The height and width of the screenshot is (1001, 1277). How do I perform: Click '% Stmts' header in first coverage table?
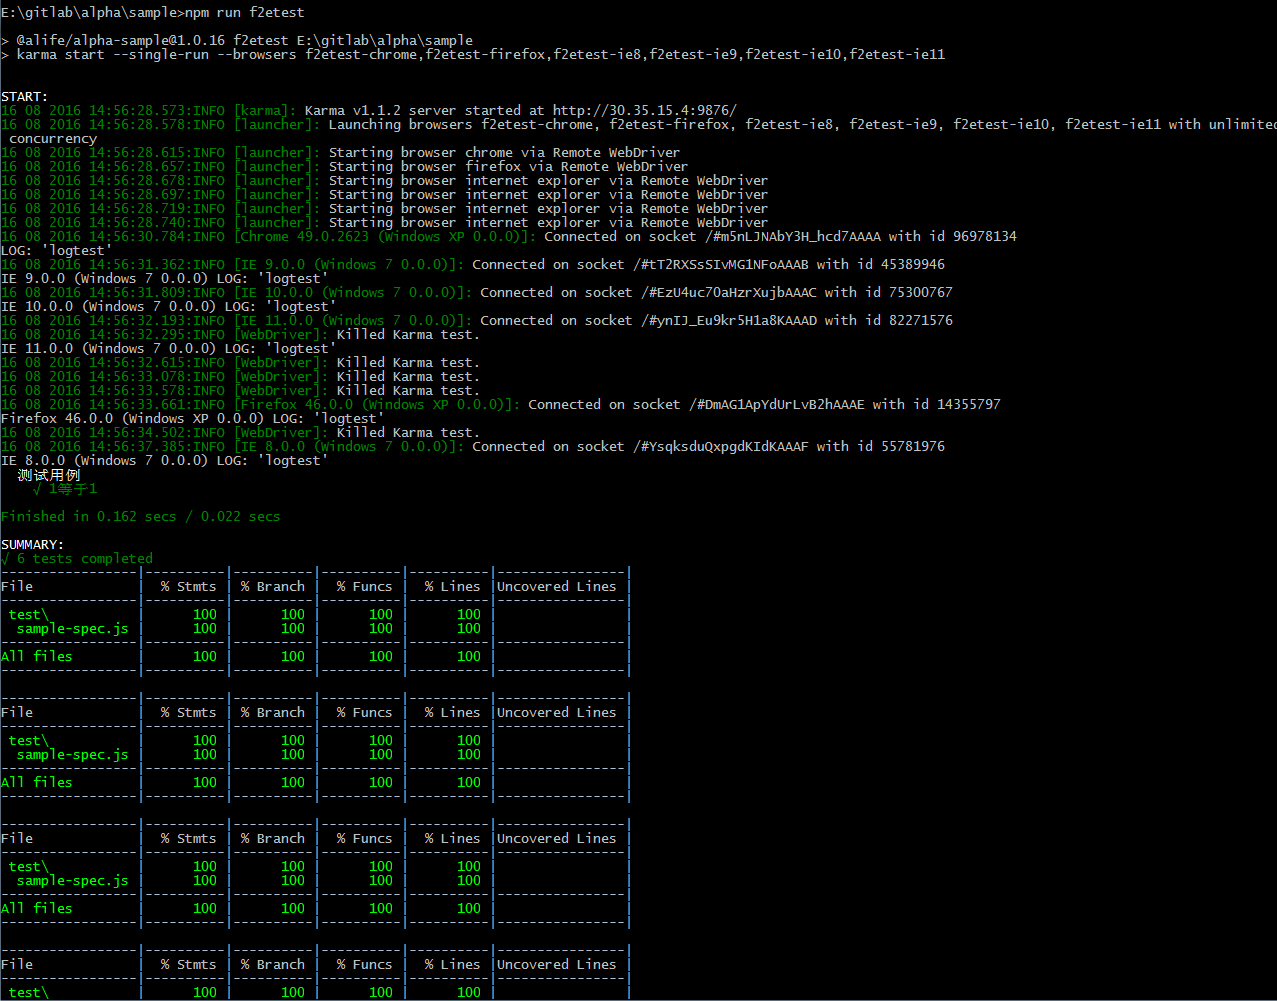click(x=188, y=586)
